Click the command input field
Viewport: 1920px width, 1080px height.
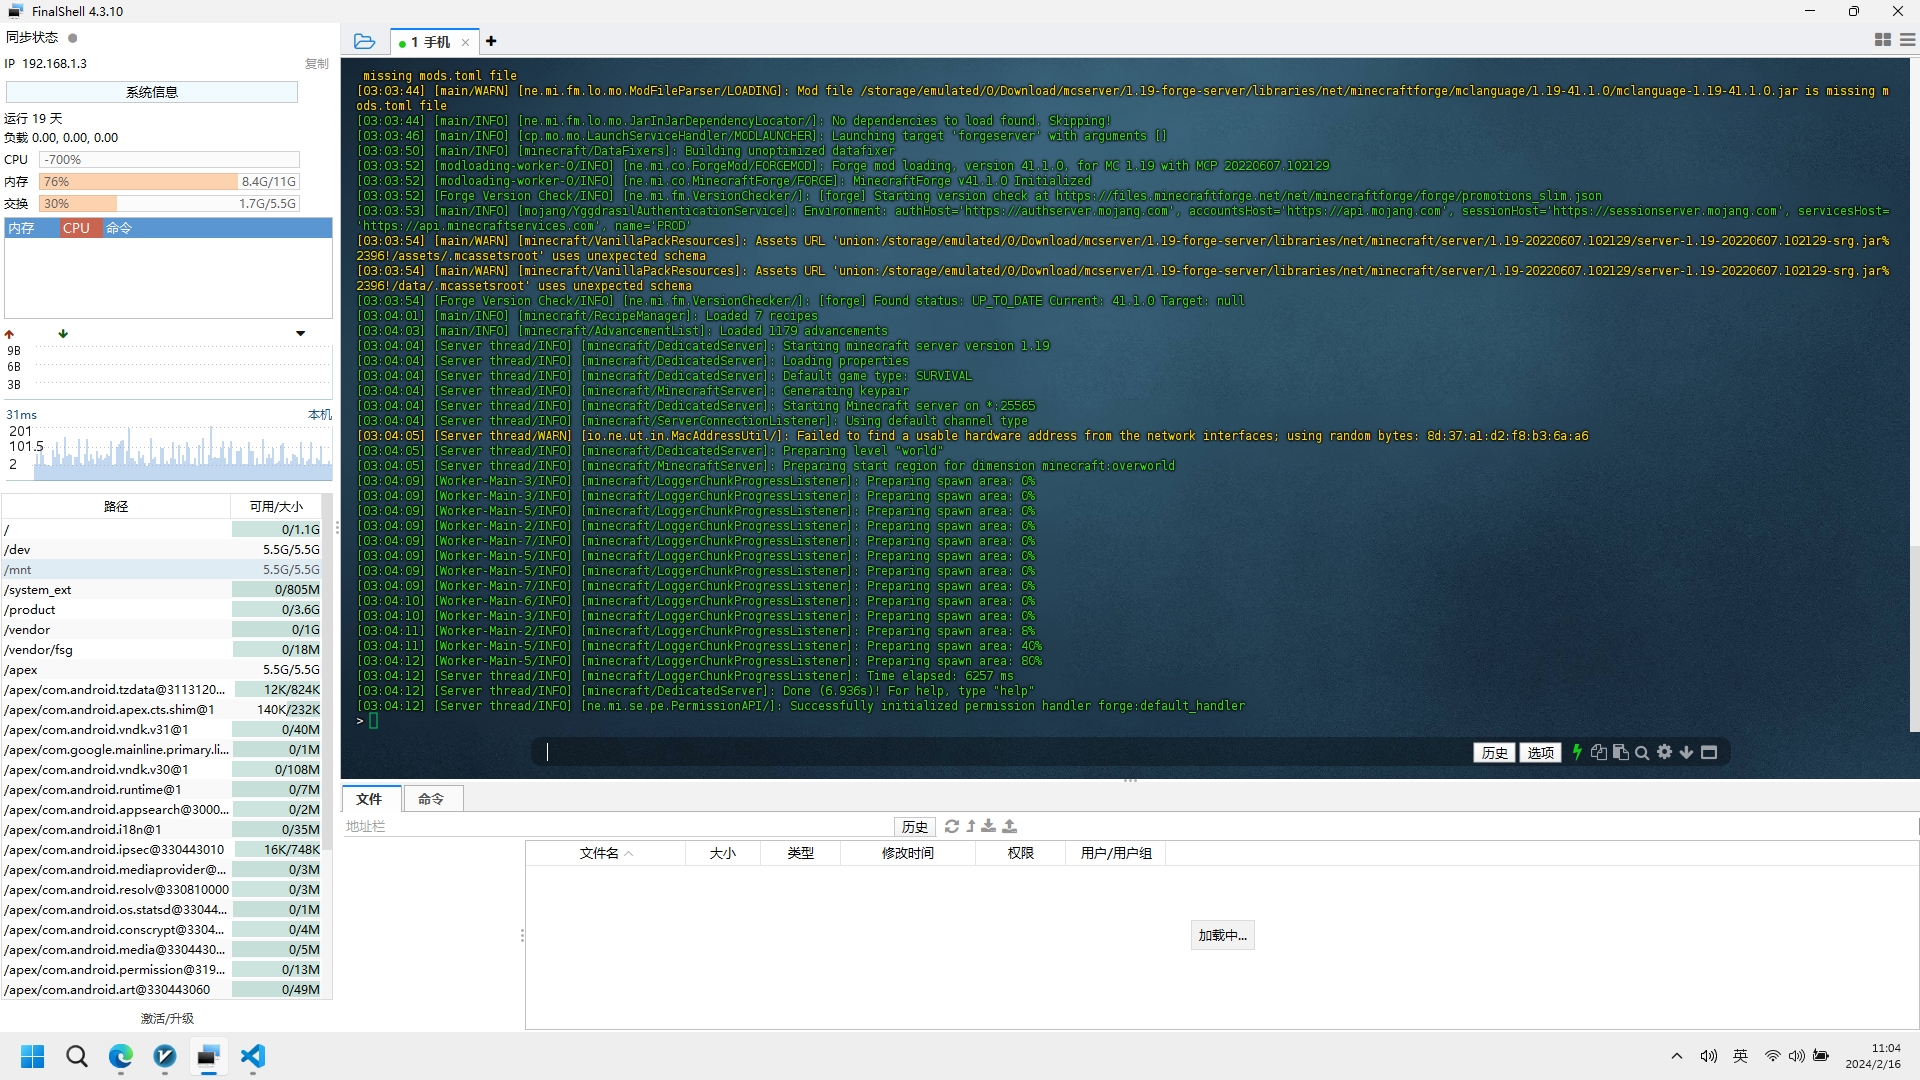(1000, 752)
